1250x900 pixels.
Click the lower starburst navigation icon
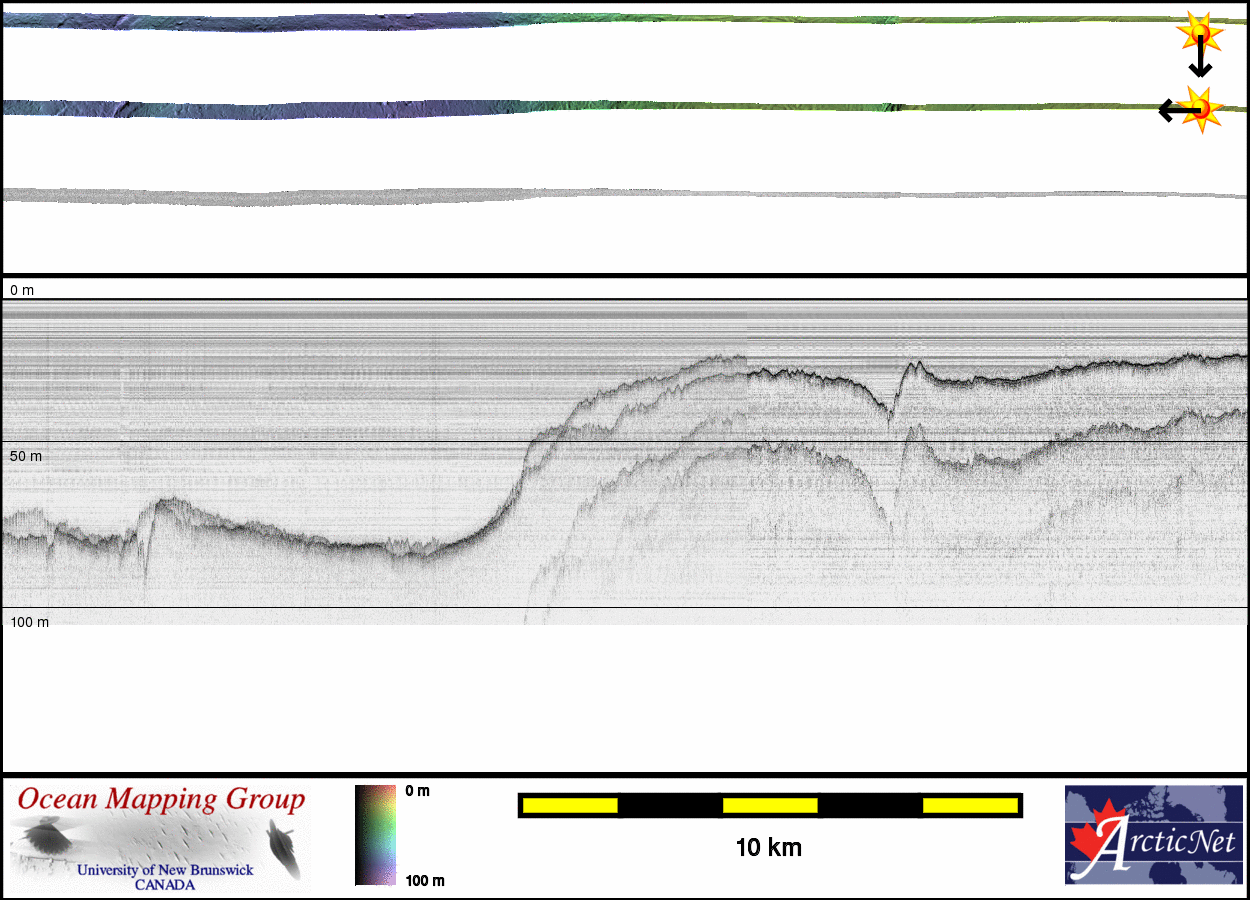click(1198, 107)
